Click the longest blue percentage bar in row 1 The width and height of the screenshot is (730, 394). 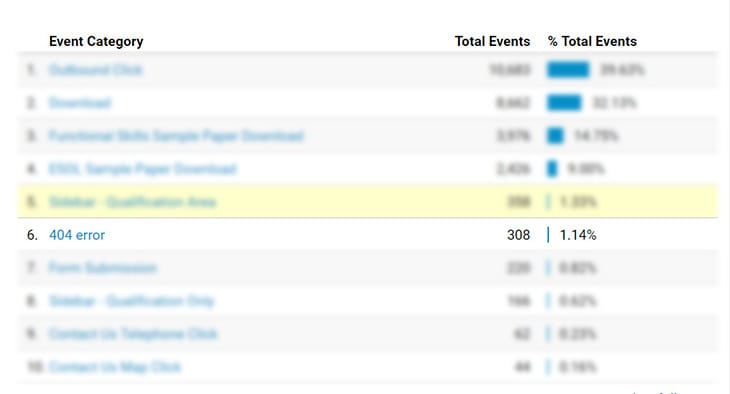click(568, 70)
